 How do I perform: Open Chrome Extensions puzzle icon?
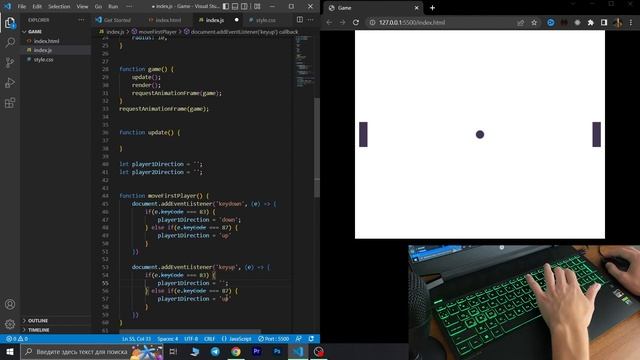pyautogui.click(x=590, y=22)
